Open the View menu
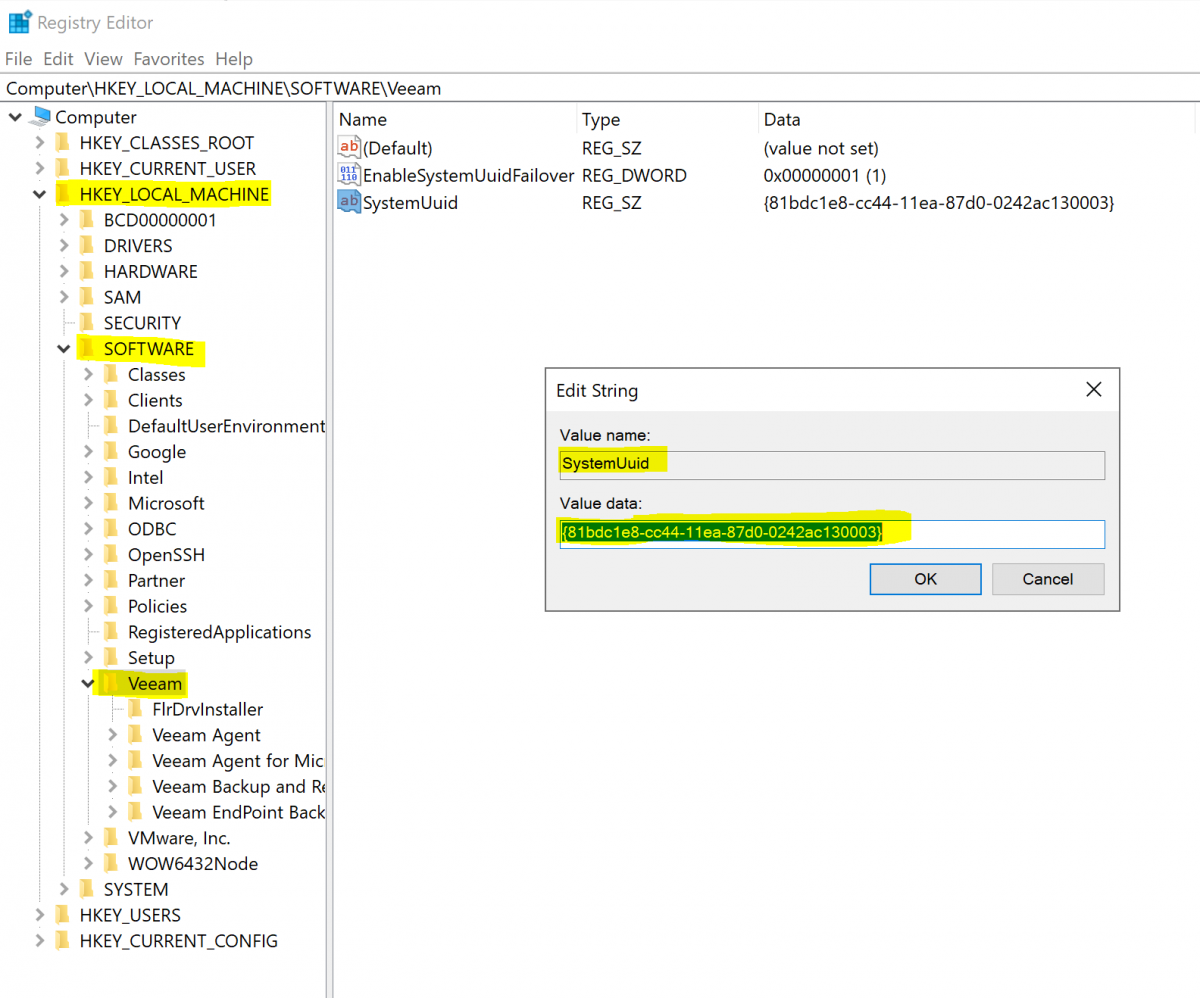Screen dimensions: 1200x998 [103, 58]
